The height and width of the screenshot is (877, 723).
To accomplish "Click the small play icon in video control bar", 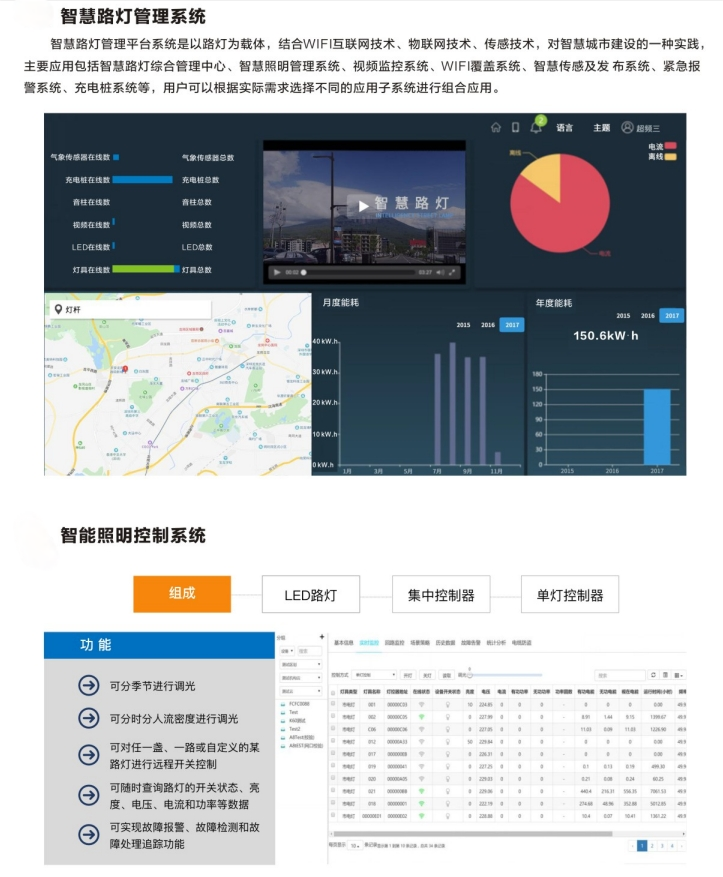I will (x=276, y=272).
